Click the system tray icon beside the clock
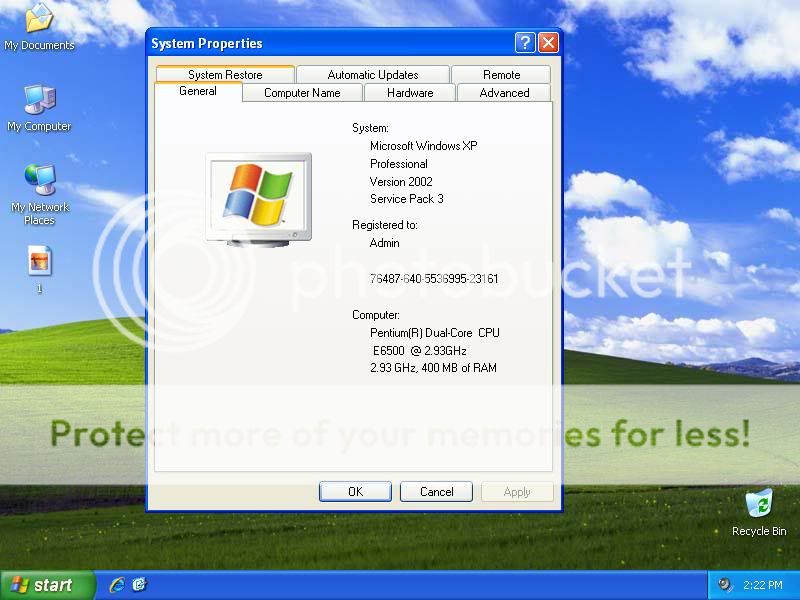 point(724,585)
